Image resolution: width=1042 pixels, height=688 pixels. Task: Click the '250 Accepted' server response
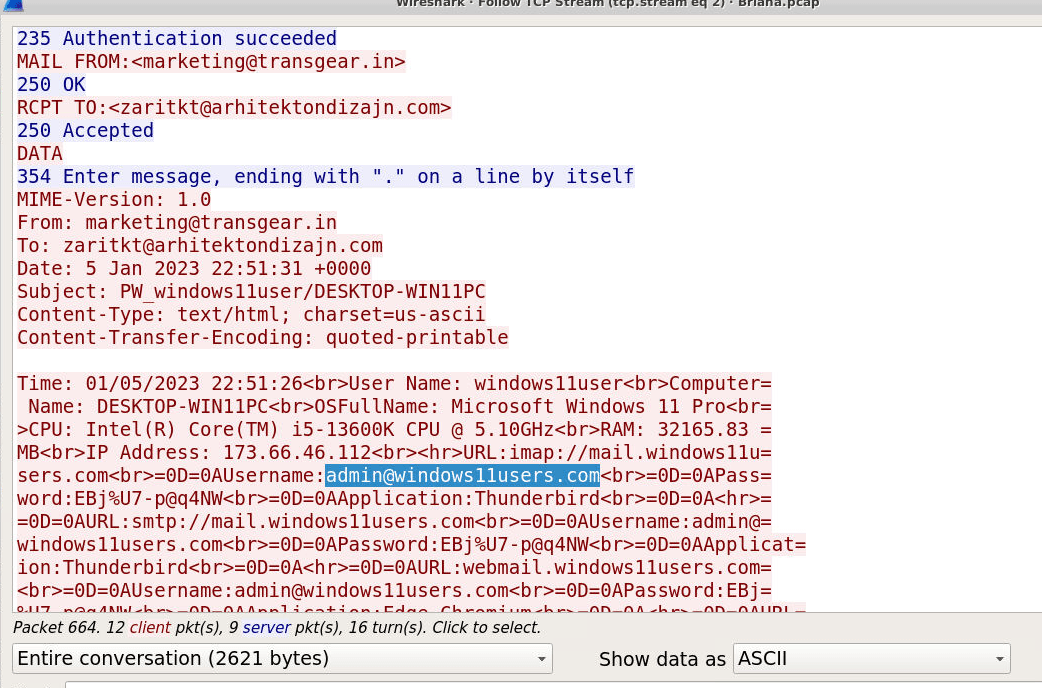(x=85, y=130)
